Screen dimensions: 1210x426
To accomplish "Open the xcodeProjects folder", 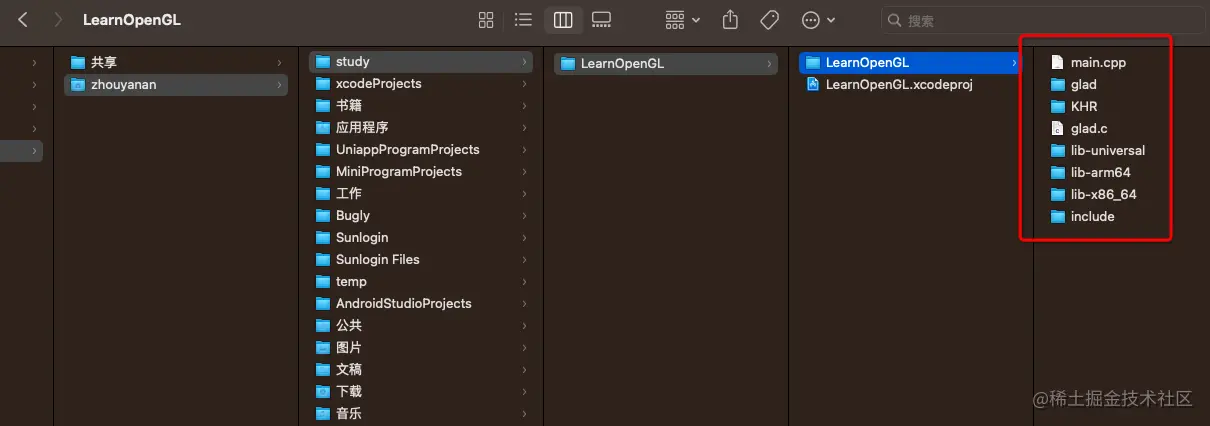I will pos(378,84).
